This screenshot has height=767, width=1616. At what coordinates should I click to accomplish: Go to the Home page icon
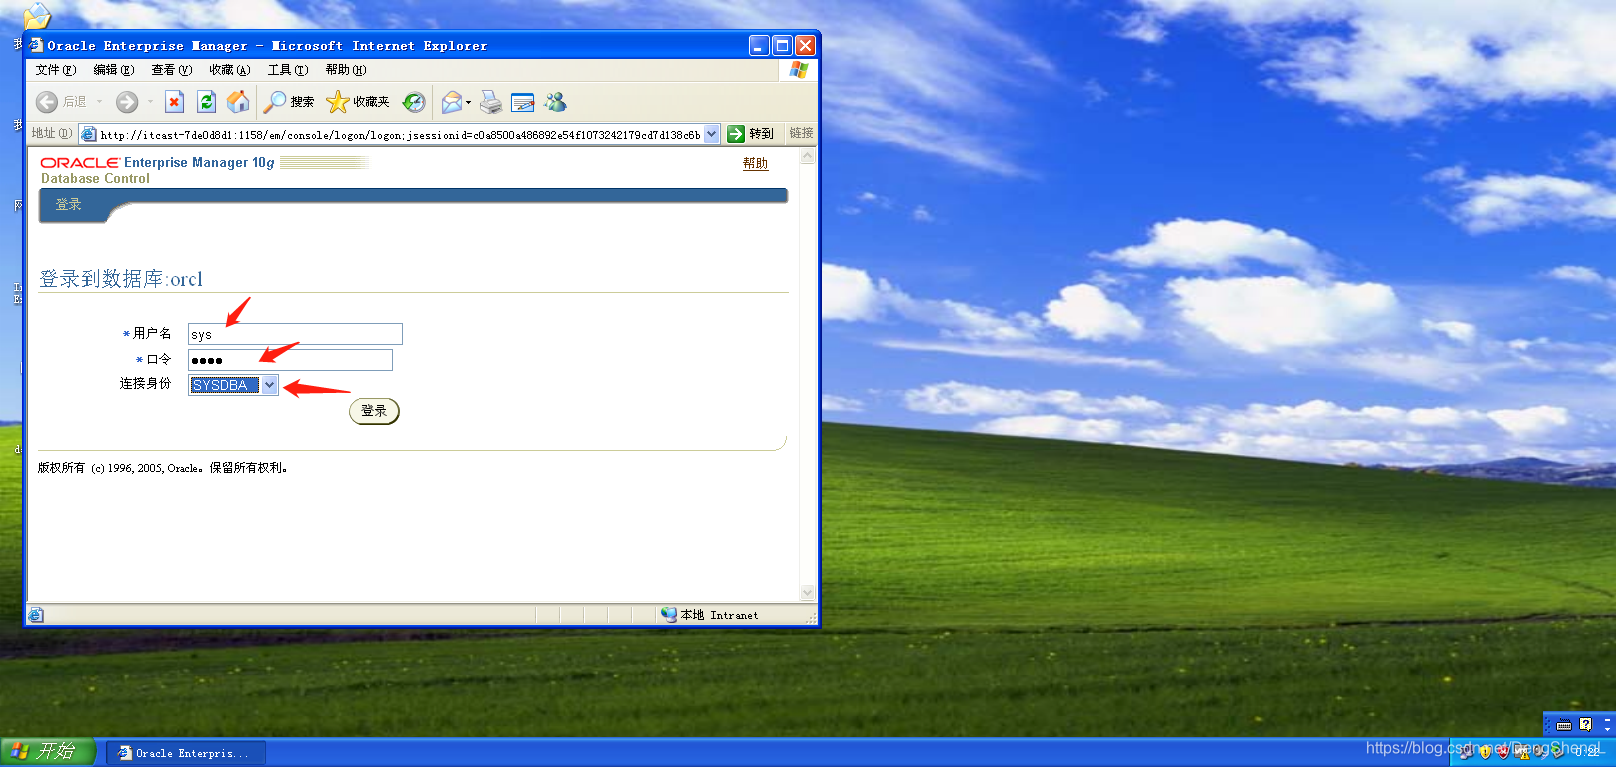pos(238,102)
